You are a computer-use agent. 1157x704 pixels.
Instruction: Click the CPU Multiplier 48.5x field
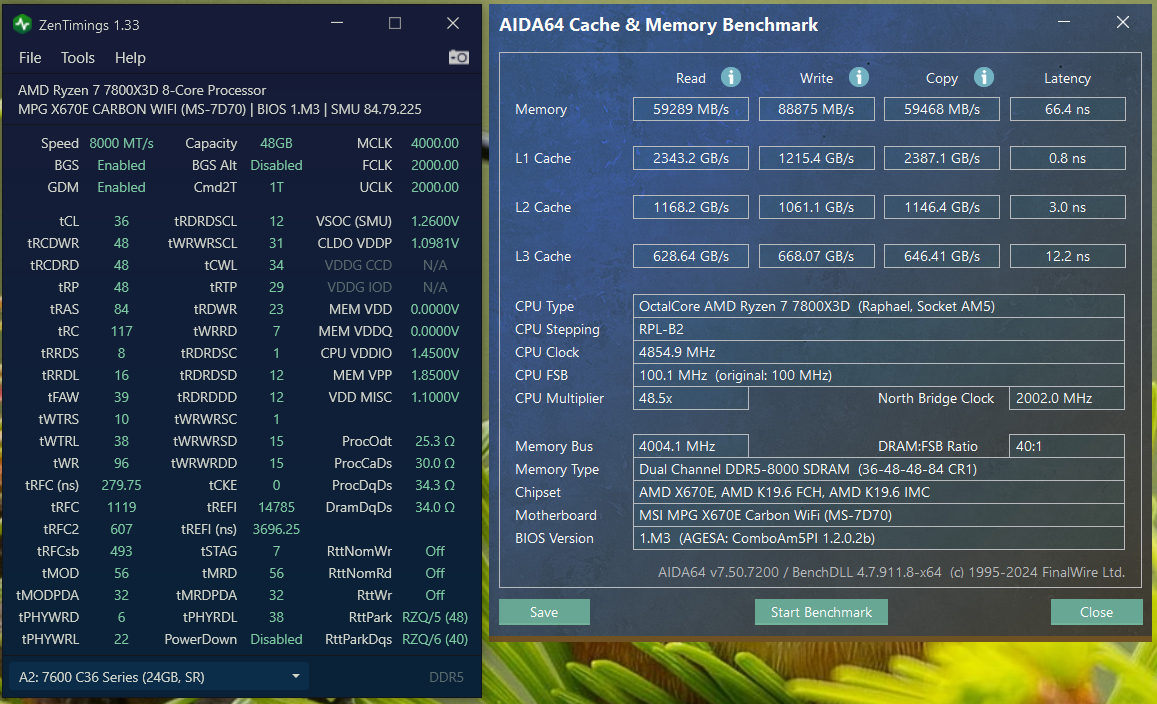click(x=691, y=398)
